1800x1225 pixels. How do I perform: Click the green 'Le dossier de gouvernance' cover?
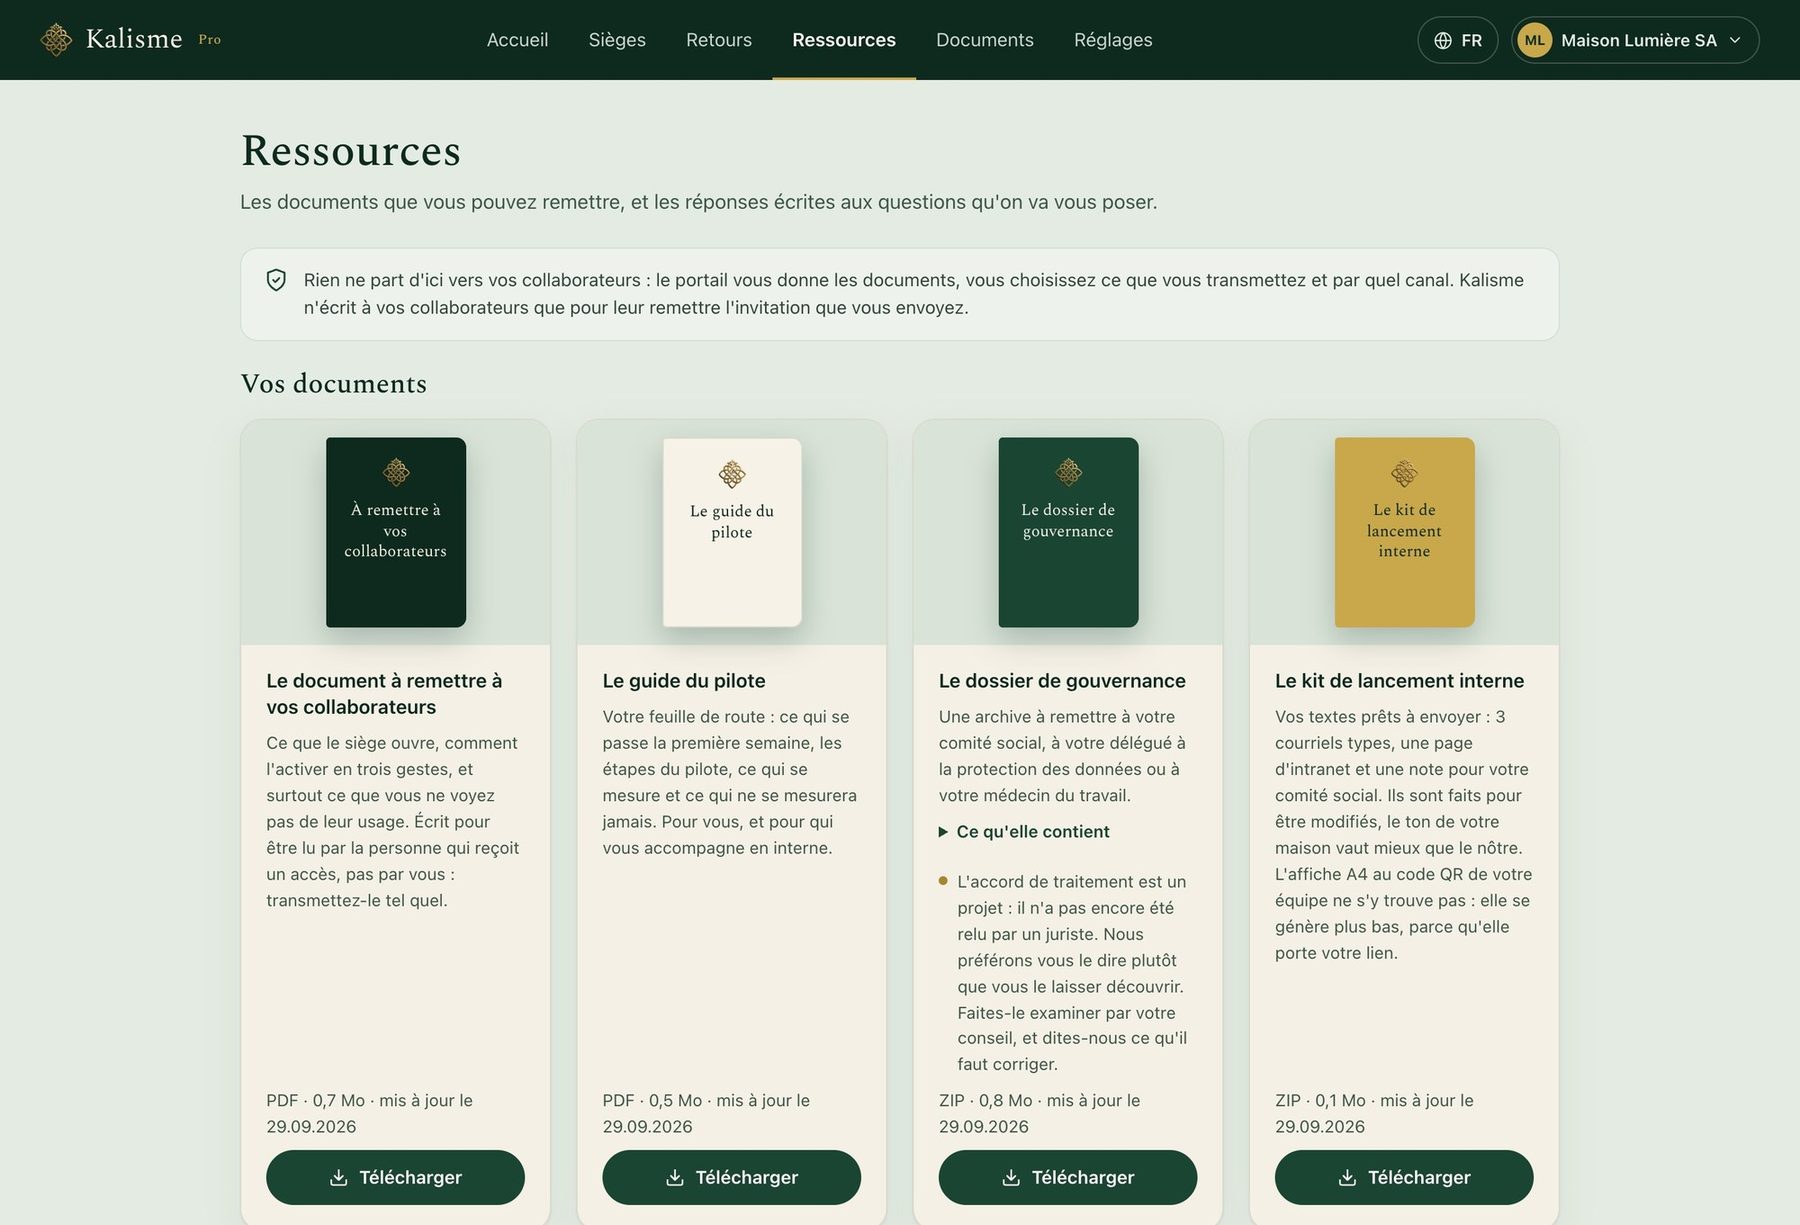click(x=1068, y=532)
